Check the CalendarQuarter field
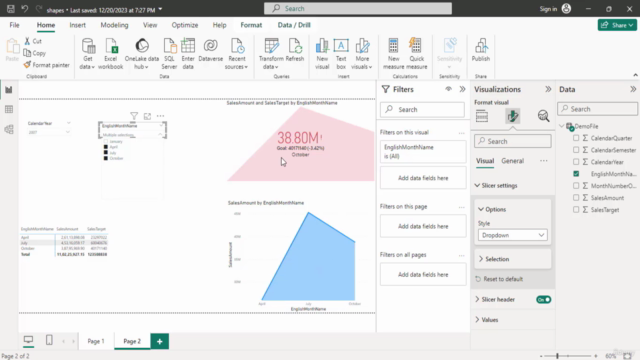 tap(576, 138)
